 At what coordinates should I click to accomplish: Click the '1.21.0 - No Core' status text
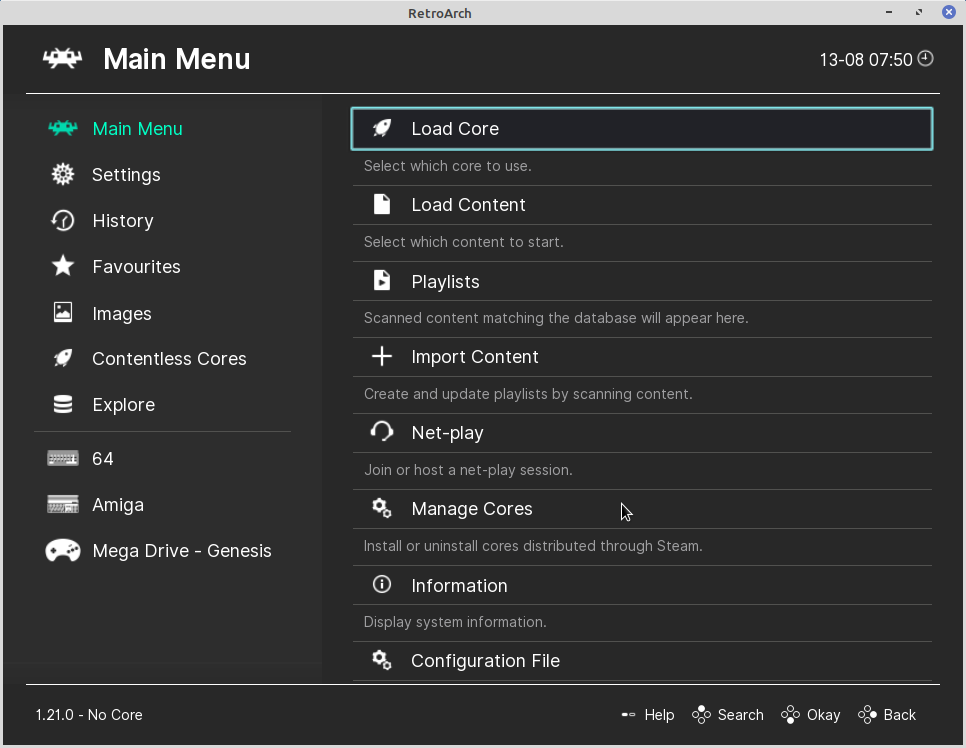[x=89, y=715]
